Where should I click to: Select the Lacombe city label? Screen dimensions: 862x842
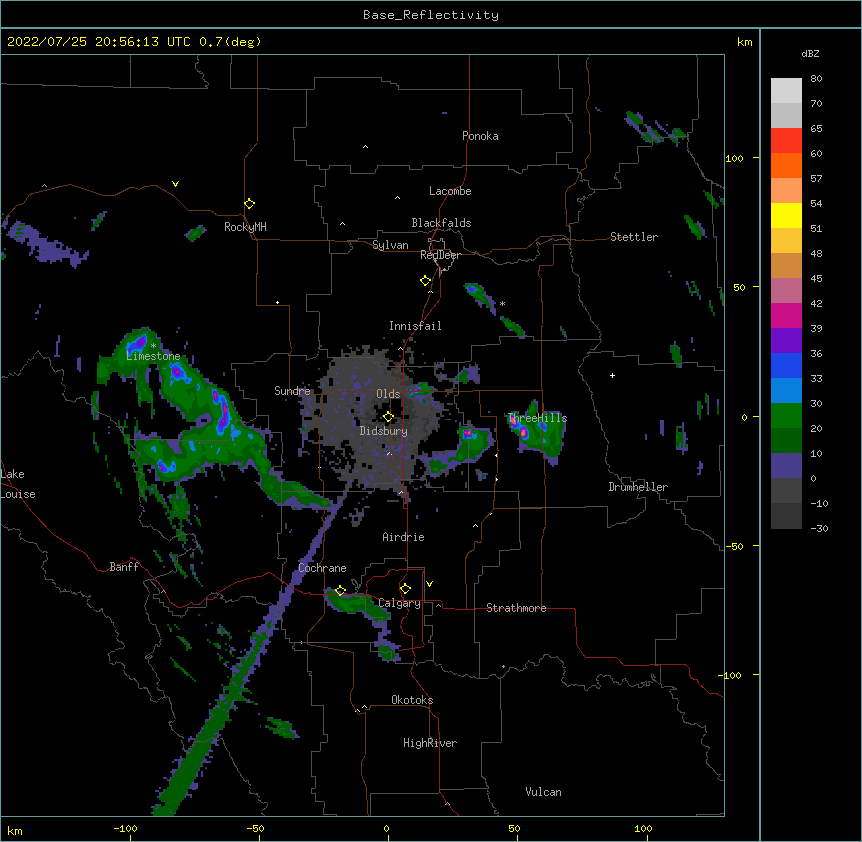(450, 191)
